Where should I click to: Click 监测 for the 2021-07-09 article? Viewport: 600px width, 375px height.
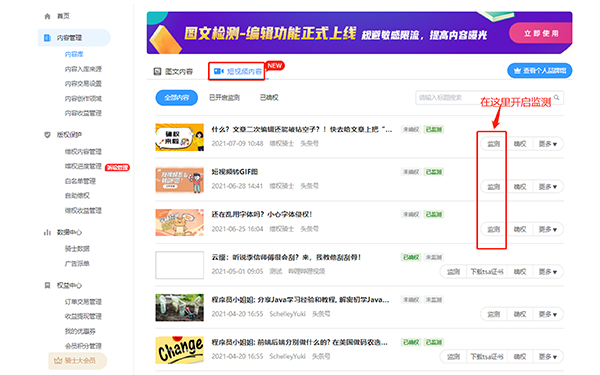(494, 144)
